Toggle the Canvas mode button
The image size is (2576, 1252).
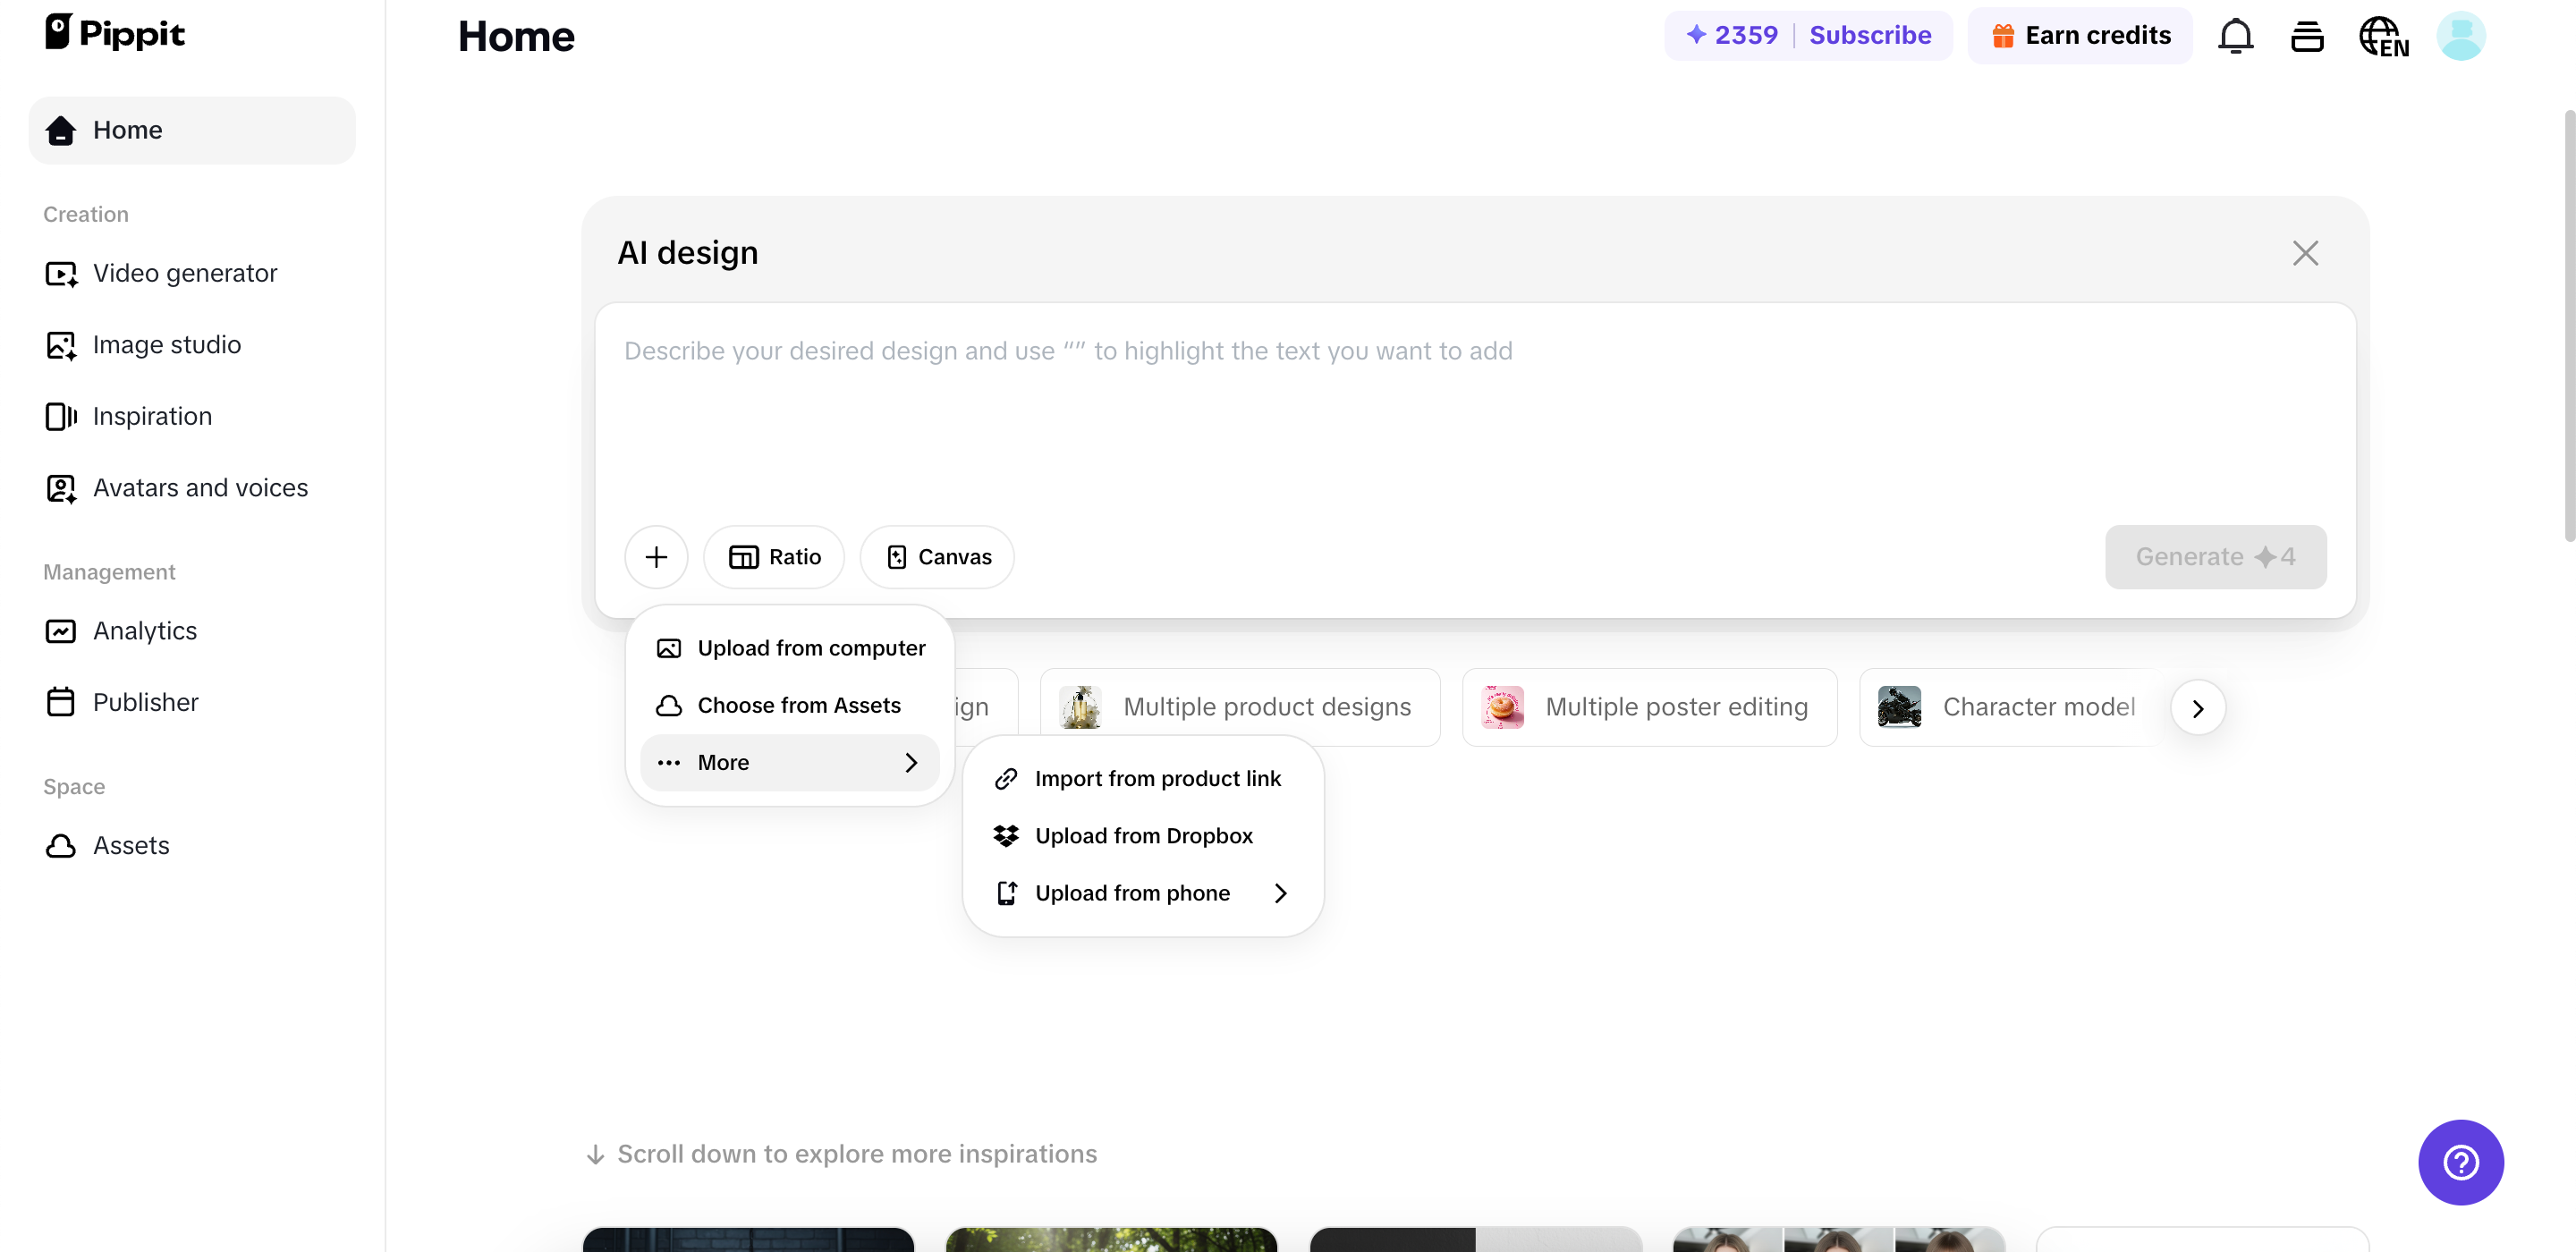(x=937, y=557)
